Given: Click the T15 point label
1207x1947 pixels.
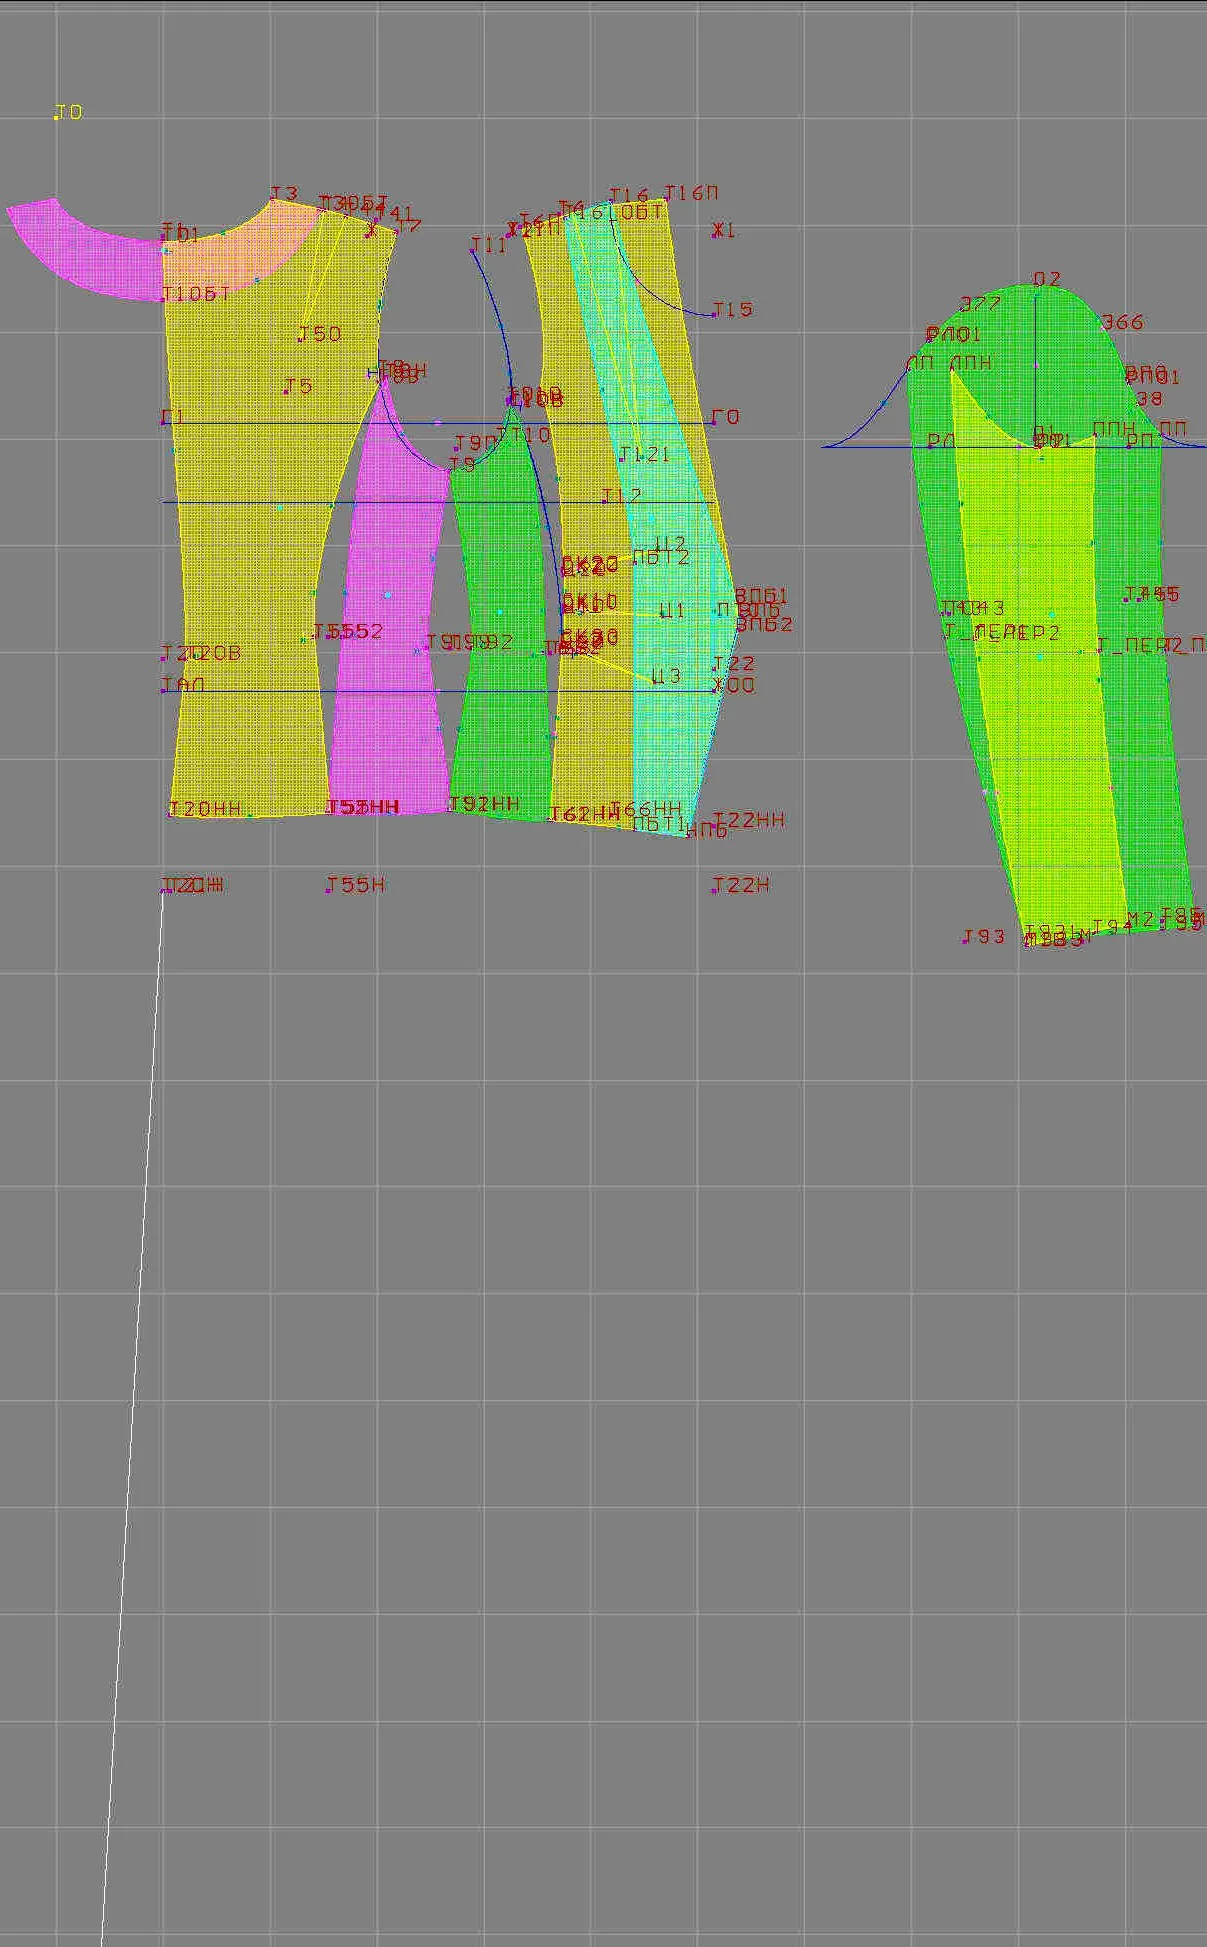Looking at the screenshot, I should point(733,310).
